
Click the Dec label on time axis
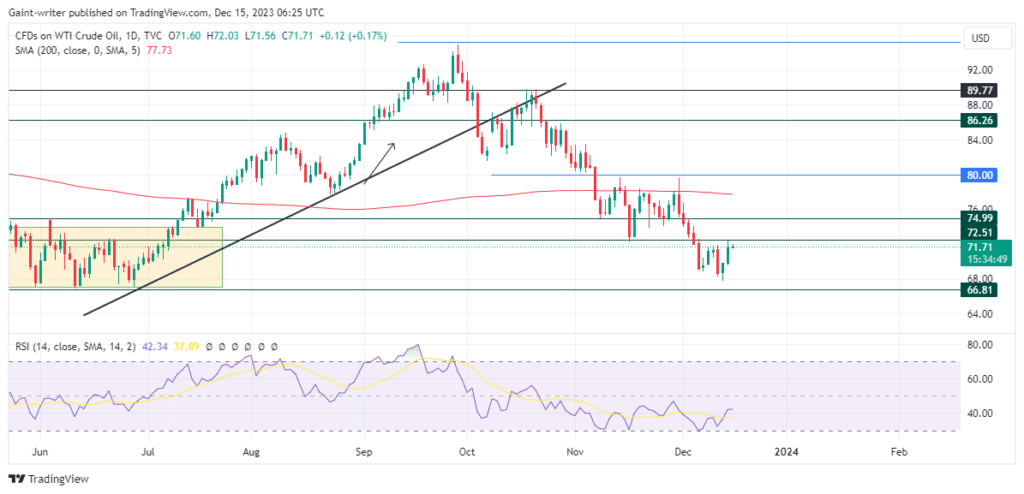pyautogui.click(x=683, y=452)
